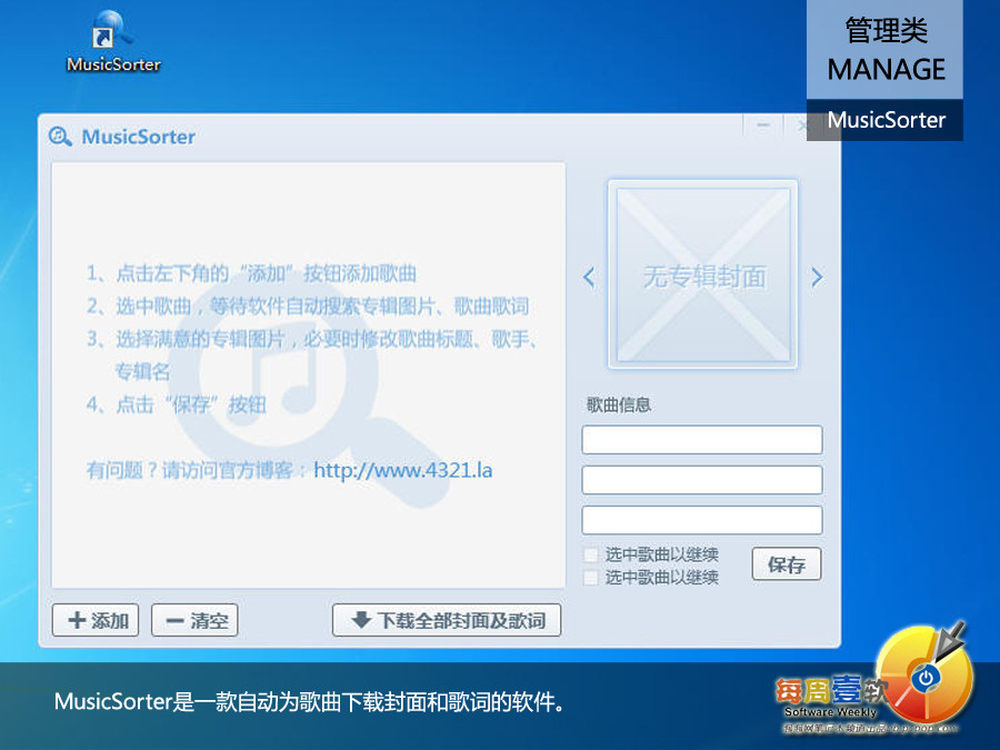Select the 无专辑封面 album cover placeholder
1000x750 pixels.
pos(703,274)
